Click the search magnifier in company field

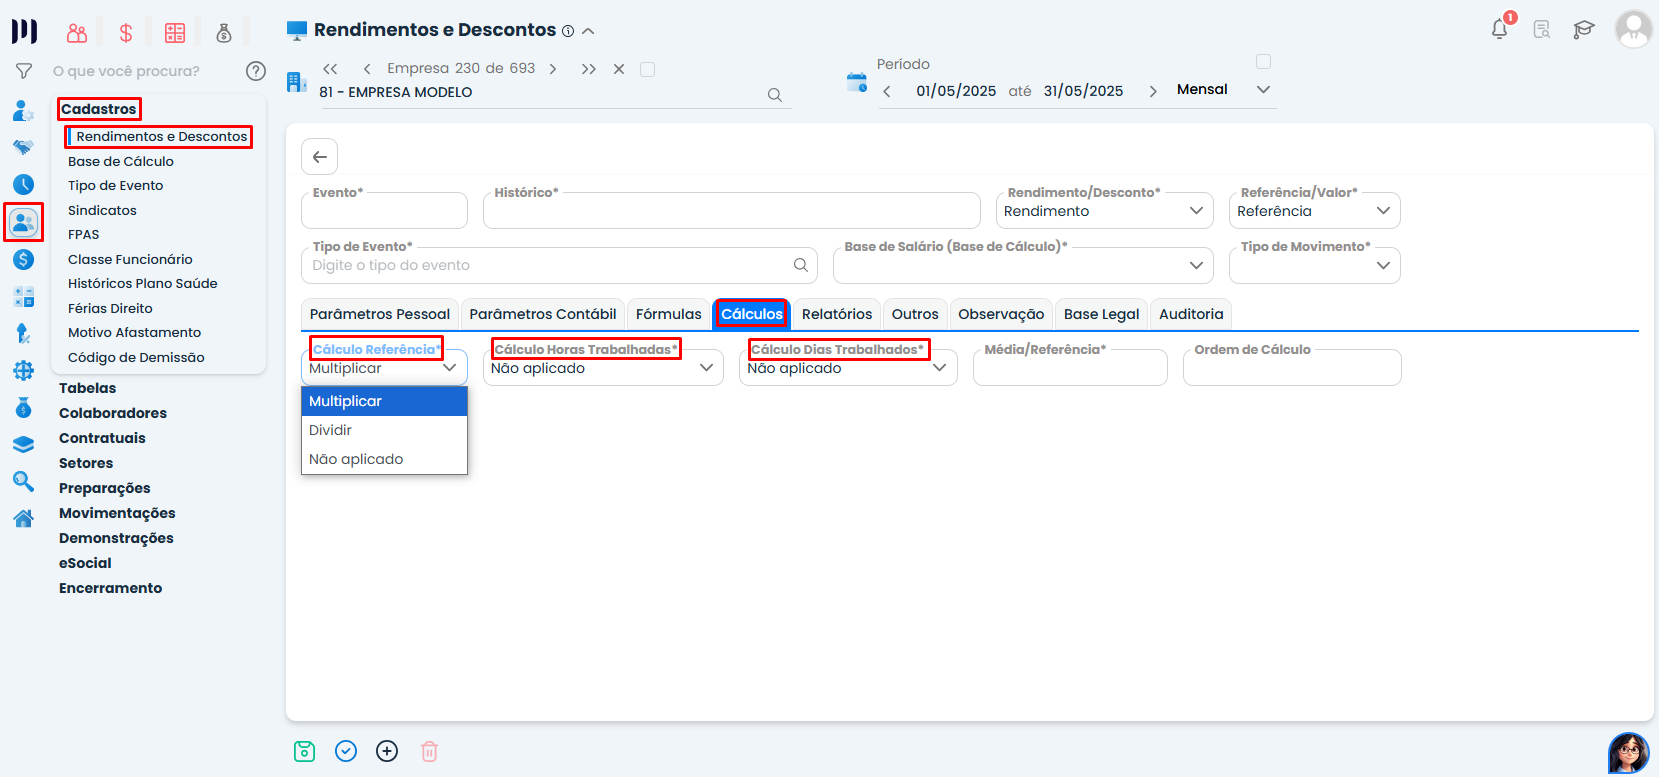pos(774,95)
